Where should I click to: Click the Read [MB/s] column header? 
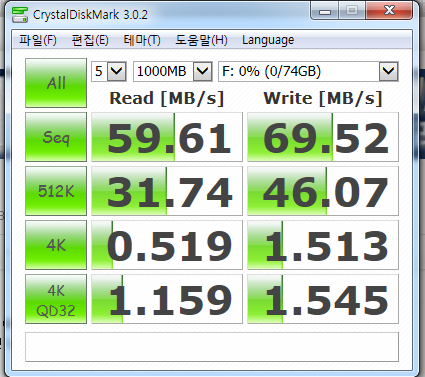coord(167,99)
